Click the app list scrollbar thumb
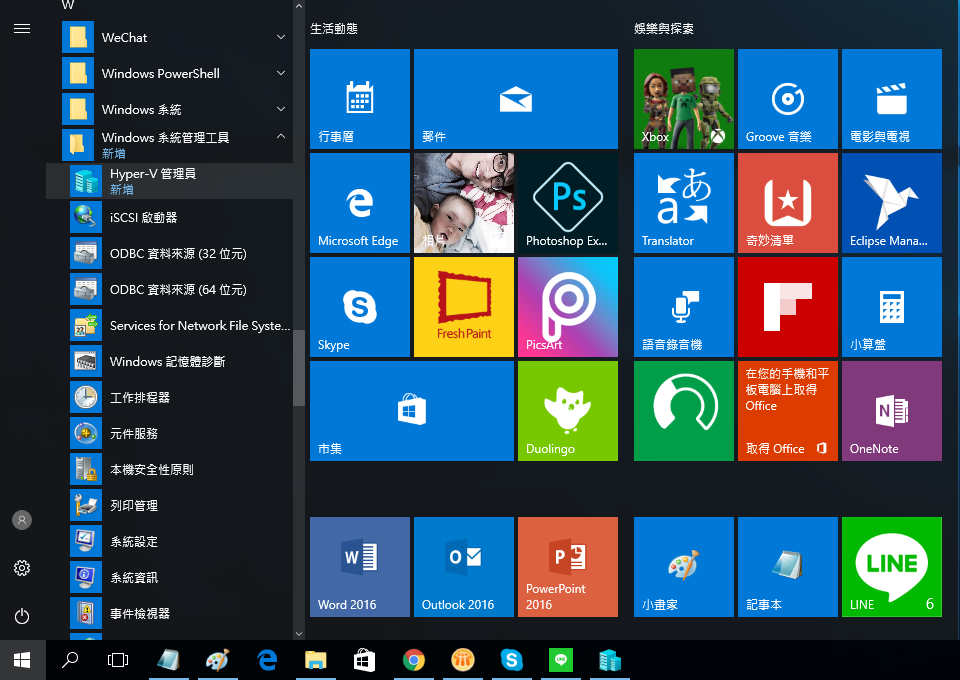 pos(299,368)
